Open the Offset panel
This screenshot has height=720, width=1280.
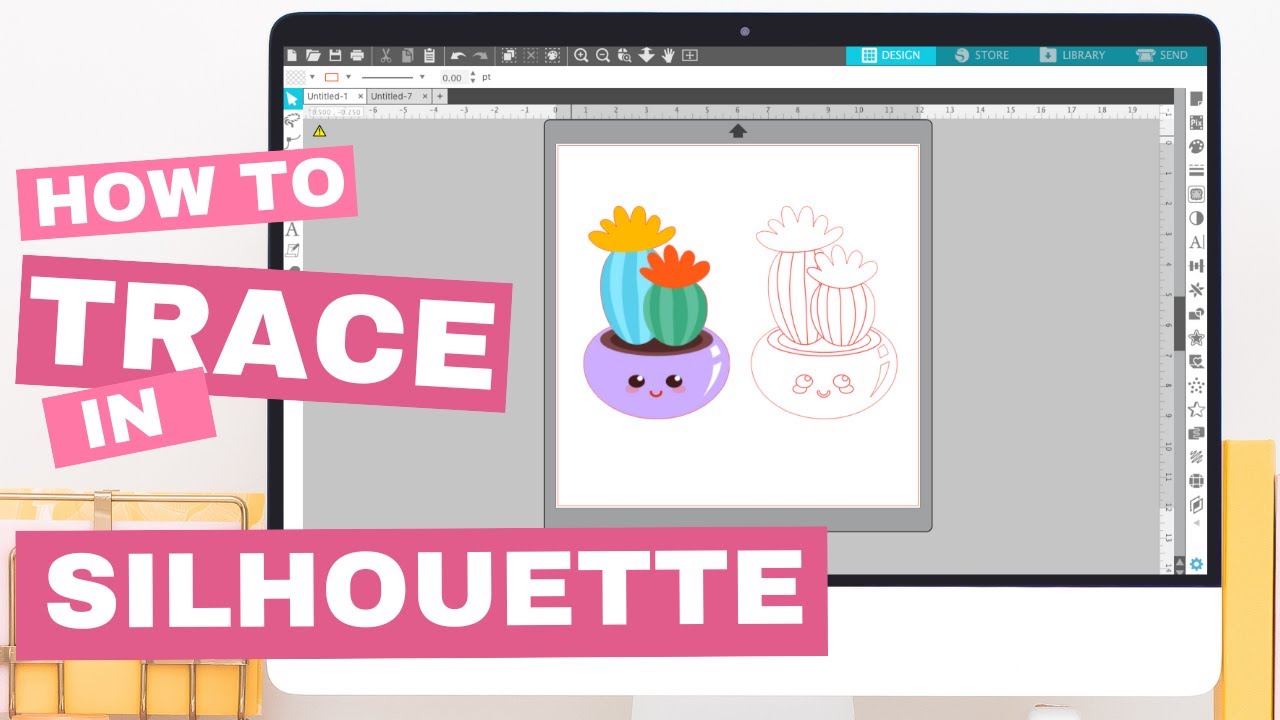tap(1196, 338)
